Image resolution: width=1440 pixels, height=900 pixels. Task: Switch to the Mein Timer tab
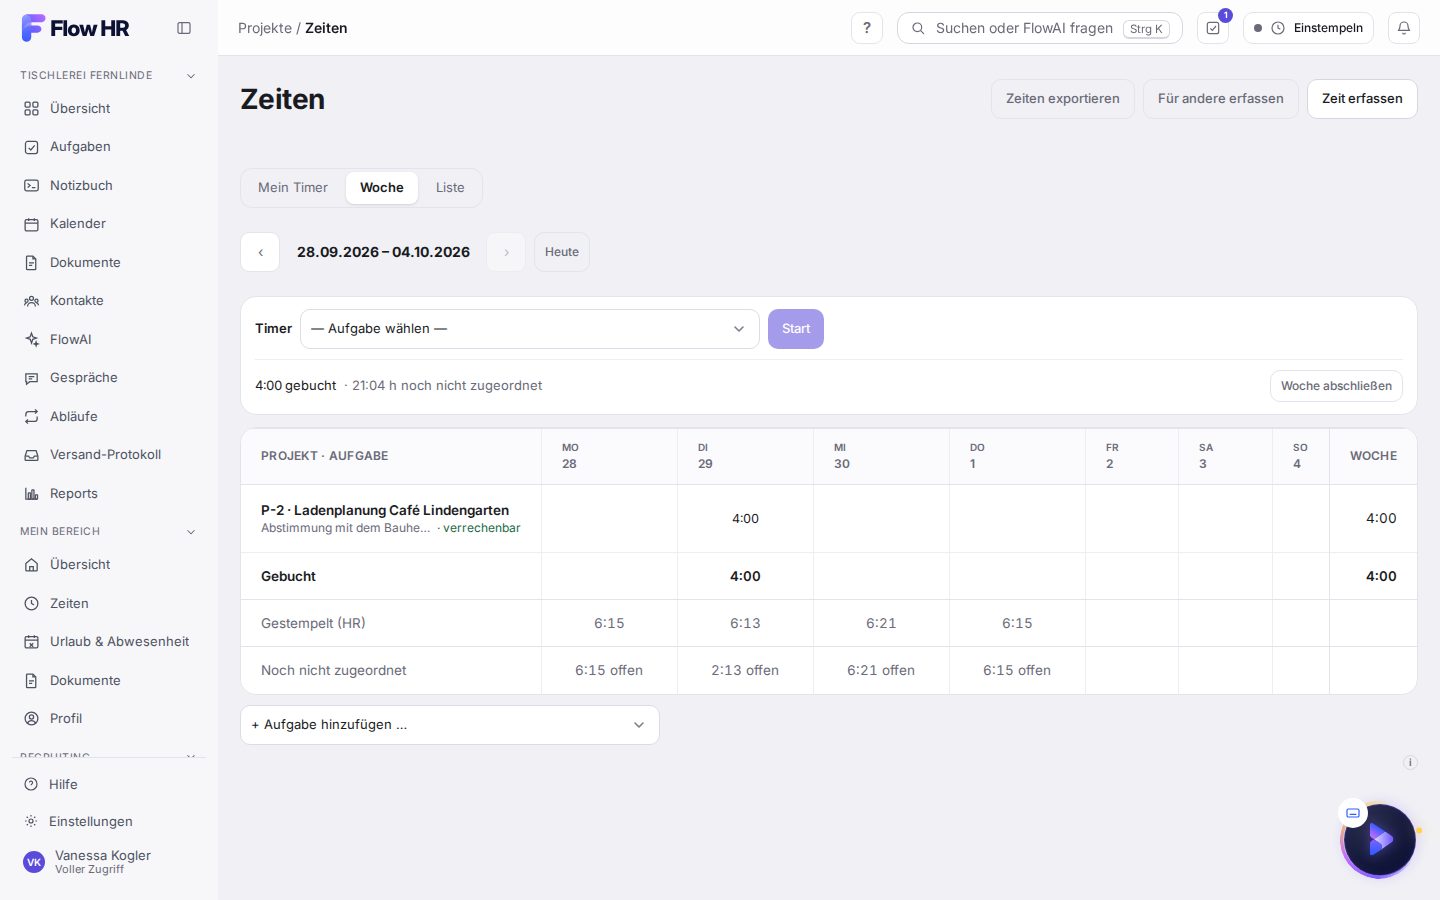coord(293,188)
